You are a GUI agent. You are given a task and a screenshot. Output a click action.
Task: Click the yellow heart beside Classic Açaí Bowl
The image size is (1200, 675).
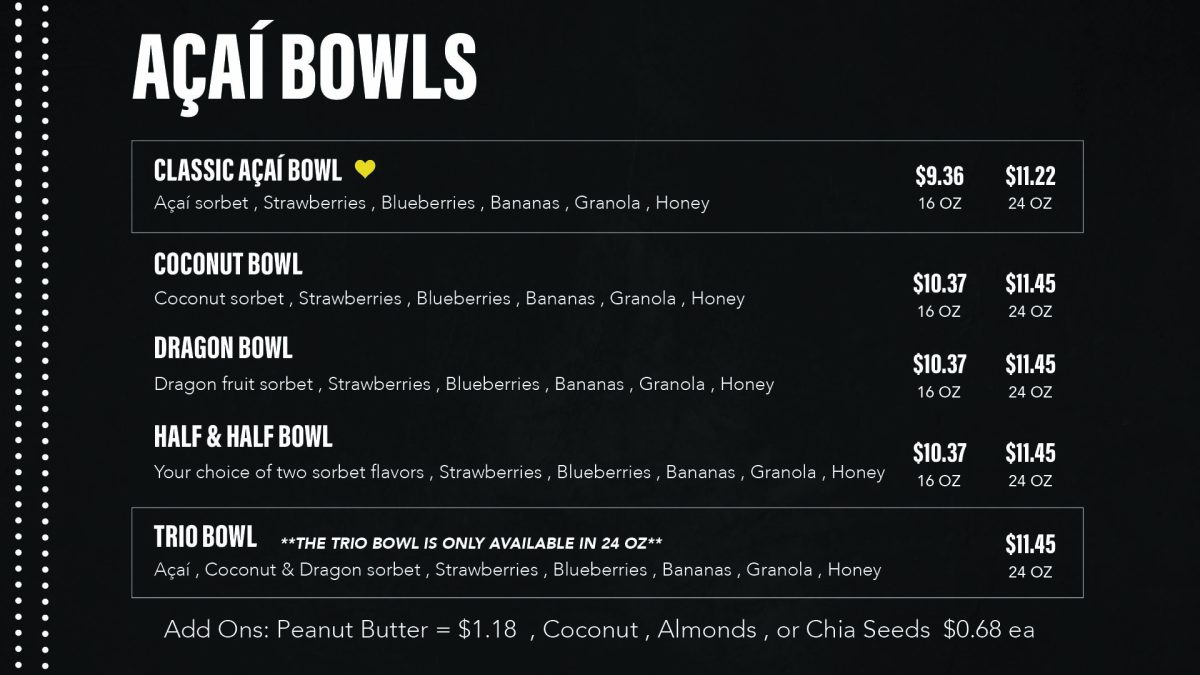pyautogui.click(x=365, y=170)
